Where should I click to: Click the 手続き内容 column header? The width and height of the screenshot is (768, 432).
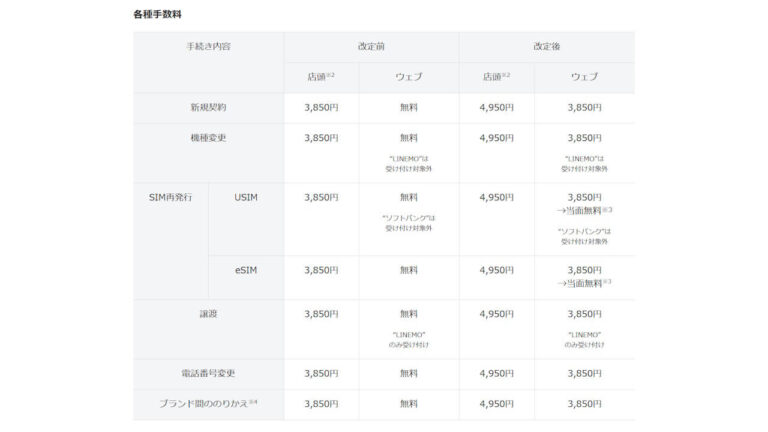pyautogui.click(x=208, y=47)
